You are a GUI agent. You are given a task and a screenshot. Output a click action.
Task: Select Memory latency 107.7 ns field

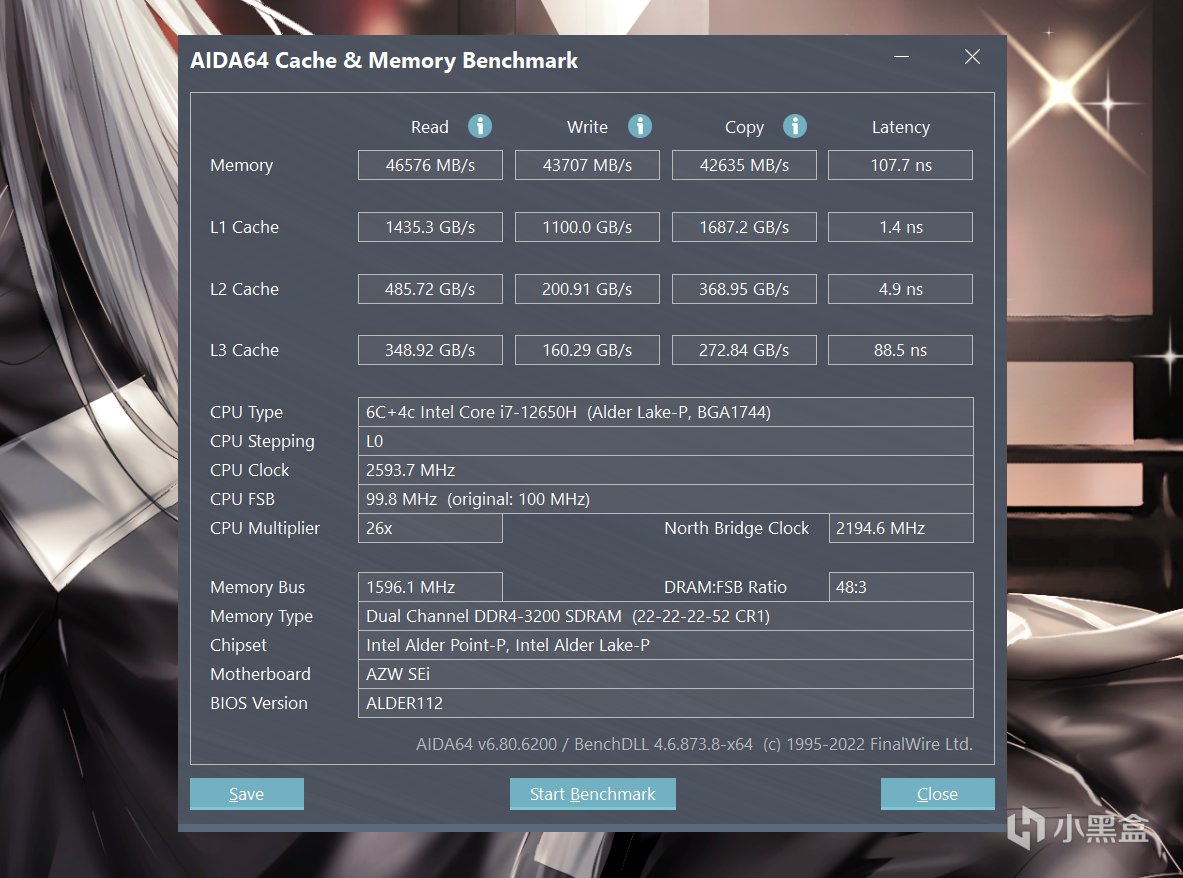[x=901, y=165]
